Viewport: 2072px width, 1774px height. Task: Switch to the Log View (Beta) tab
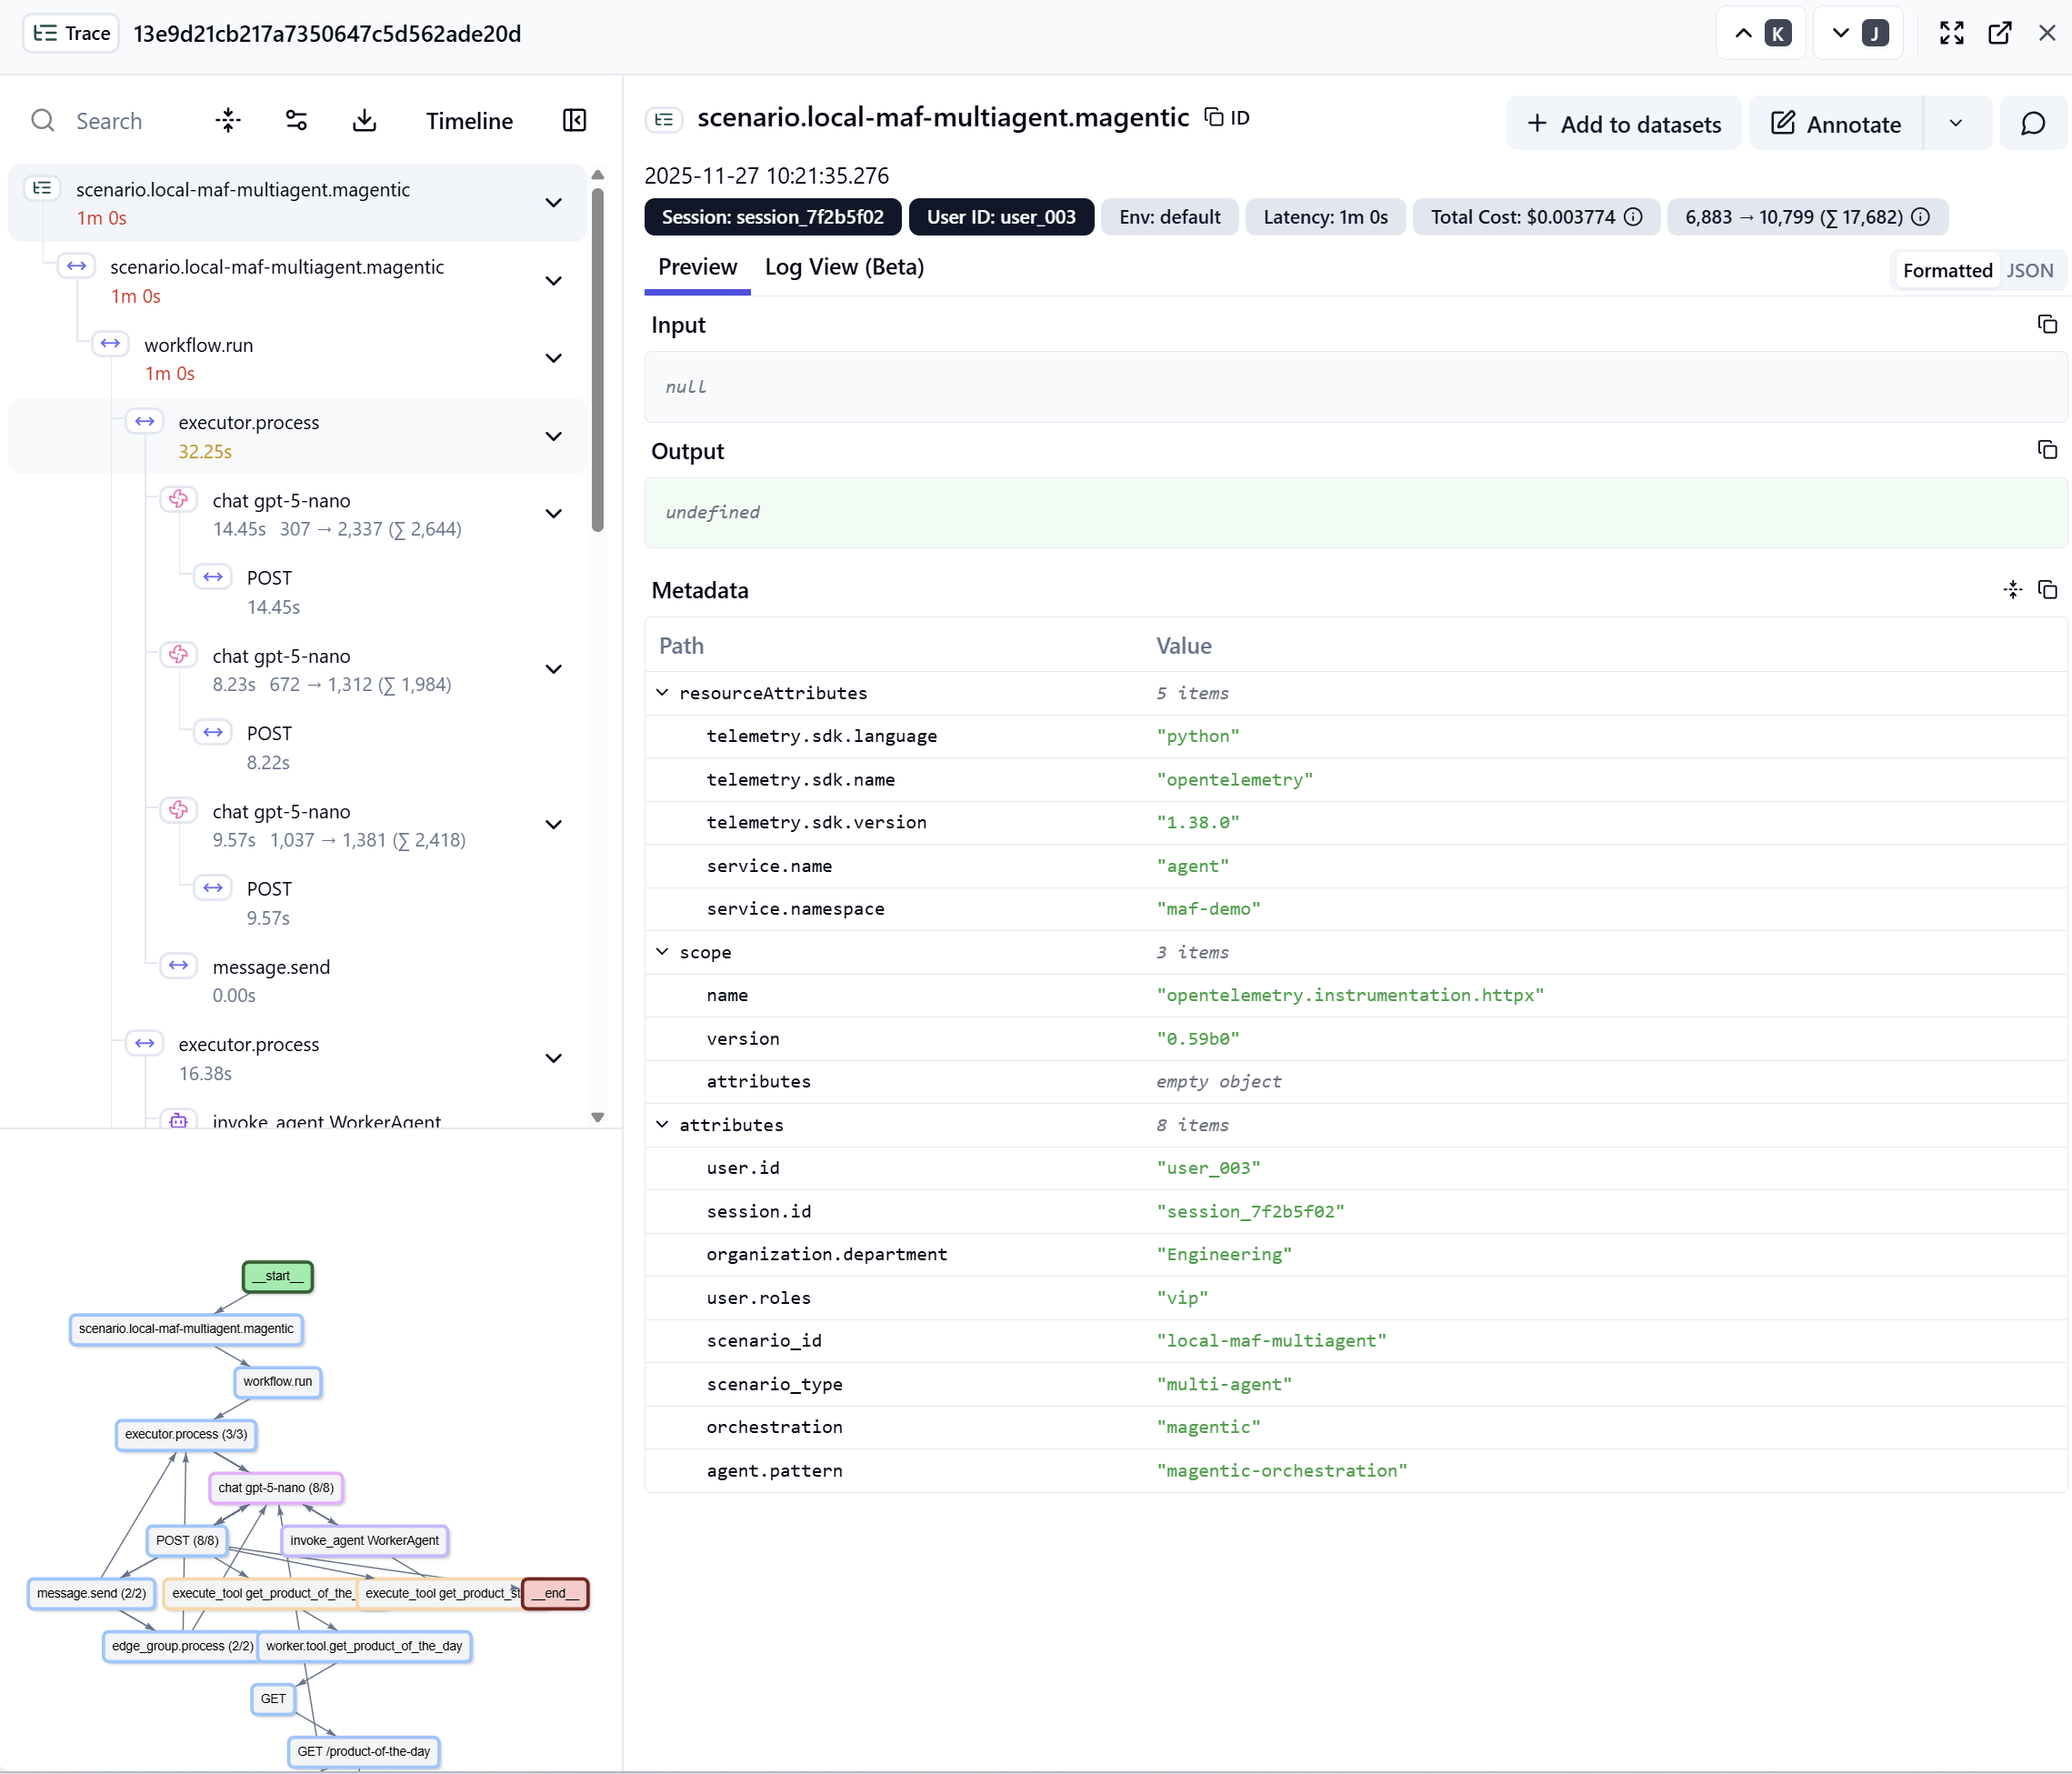click(x=844, y=267)
